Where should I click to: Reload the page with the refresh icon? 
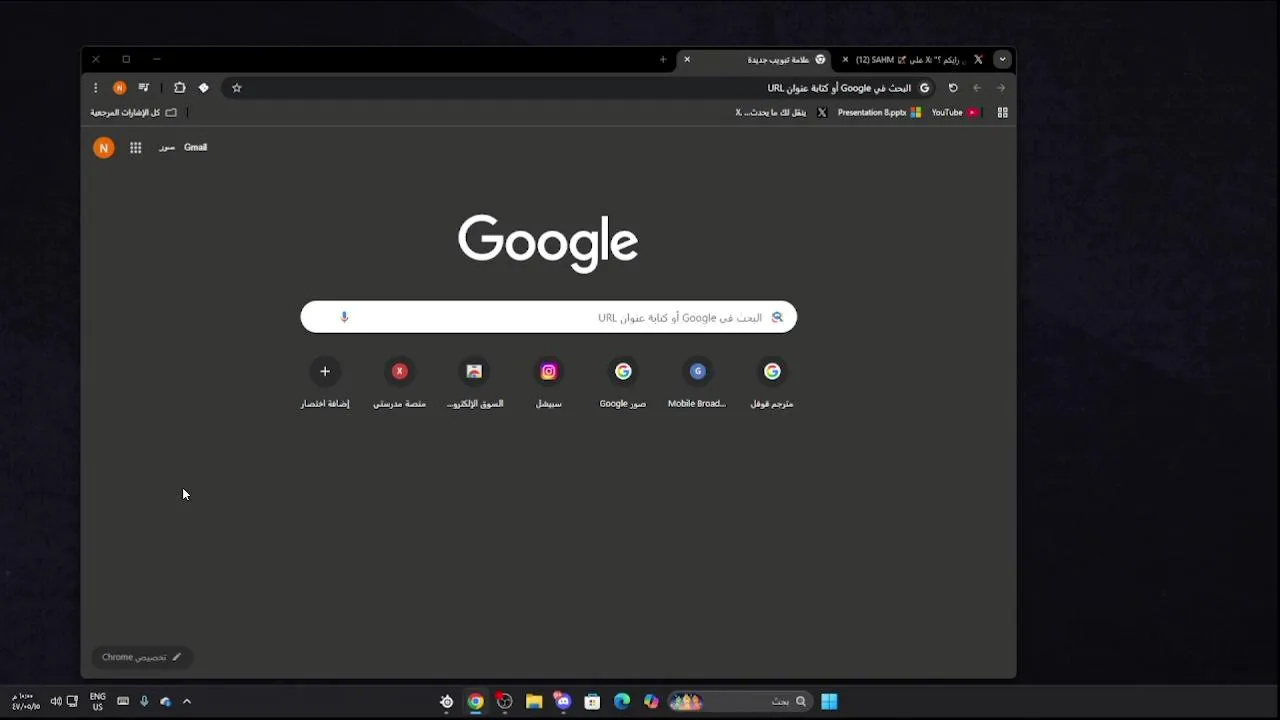(953, 88)
